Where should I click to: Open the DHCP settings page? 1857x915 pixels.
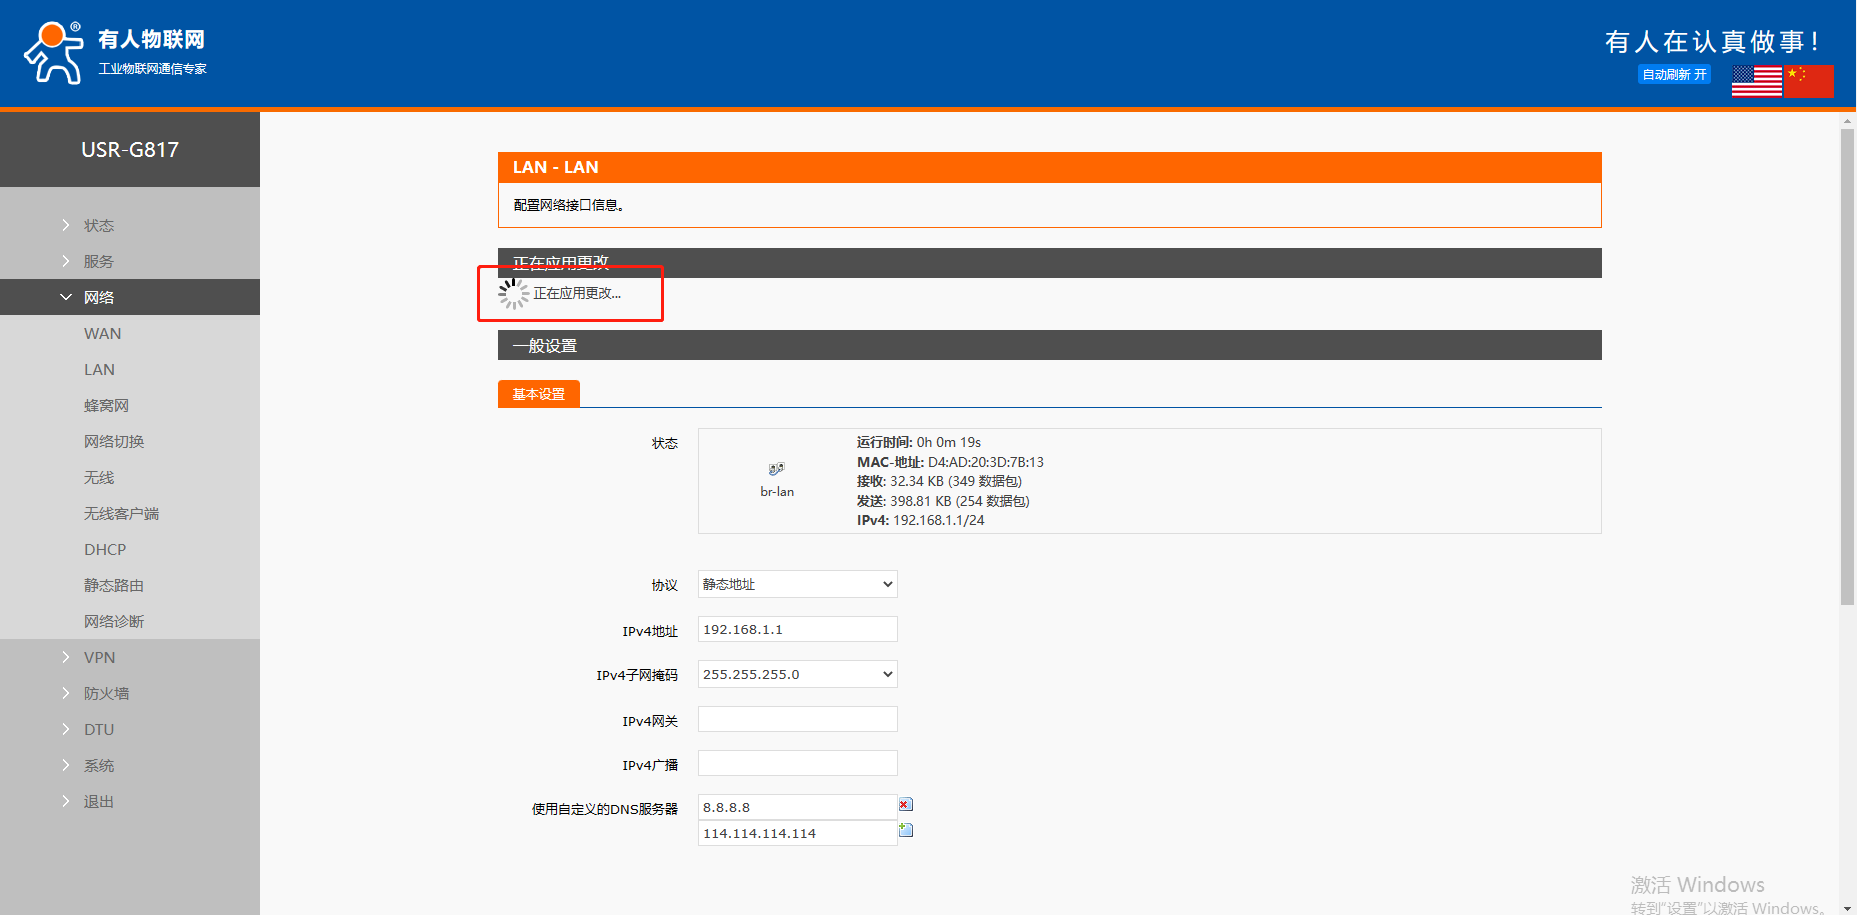(x=105, y=549)
